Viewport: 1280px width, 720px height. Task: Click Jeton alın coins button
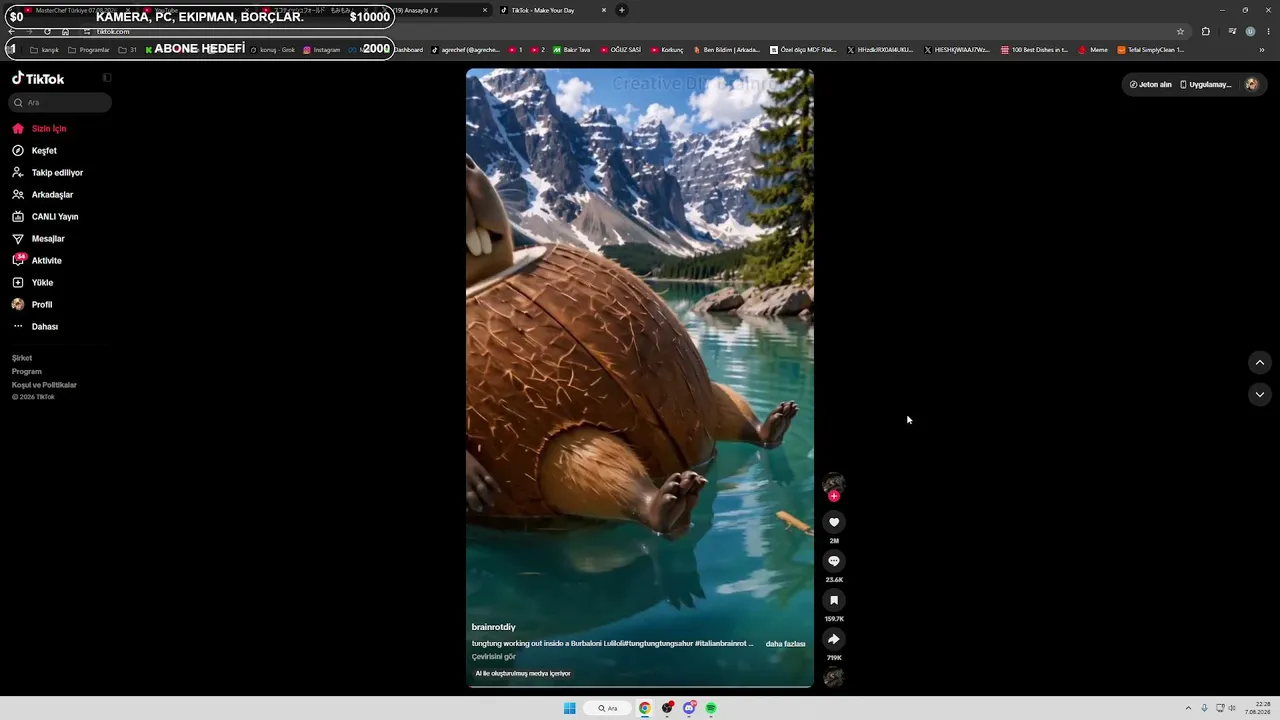tap(1151, 85)
